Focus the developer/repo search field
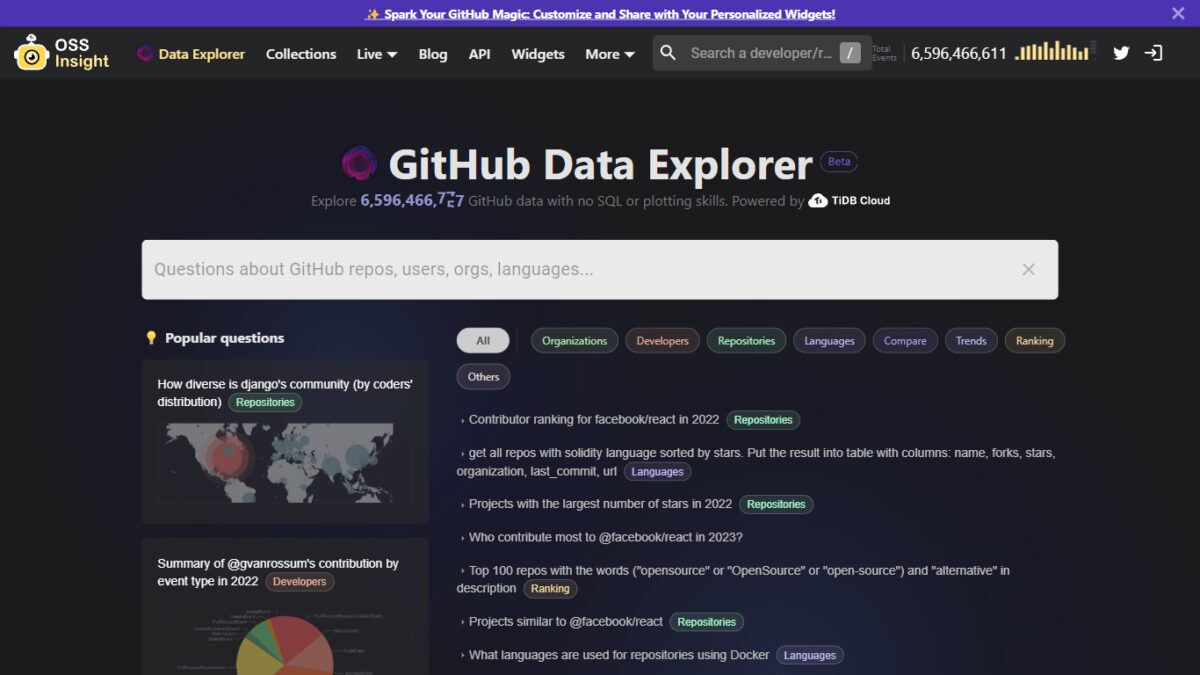Image resolution: width=1200 pixels, height=675 pixels. [761, 53]
